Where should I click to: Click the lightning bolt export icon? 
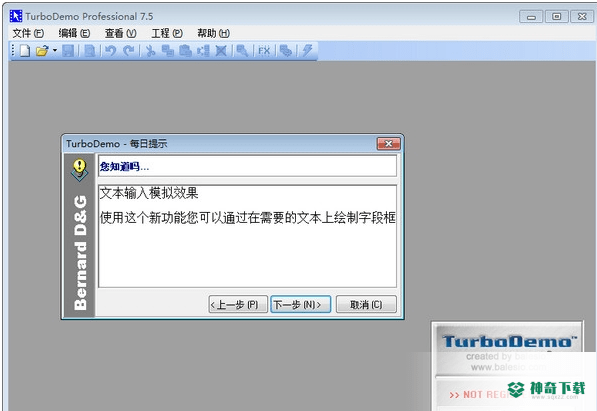pos(307,51)
